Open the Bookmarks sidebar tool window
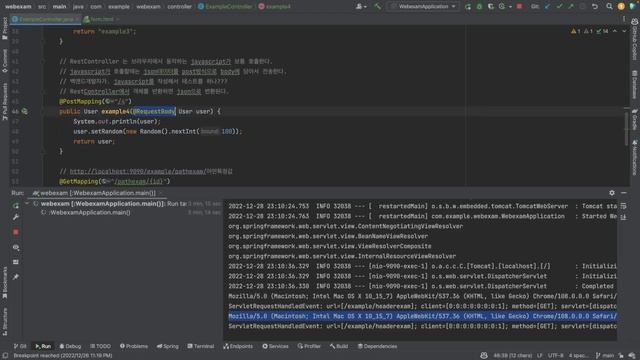The width and height of the screenshot is (640, 360). point(5,282)
